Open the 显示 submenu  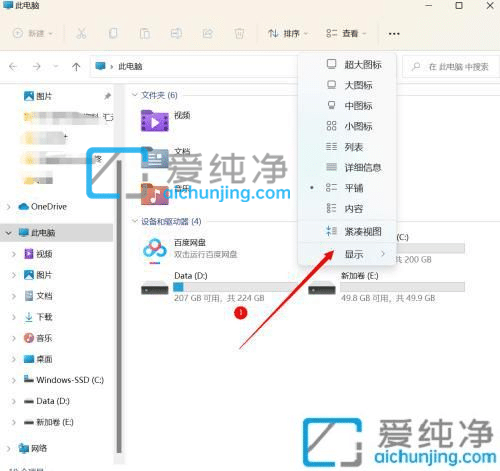tap(347, 254)
